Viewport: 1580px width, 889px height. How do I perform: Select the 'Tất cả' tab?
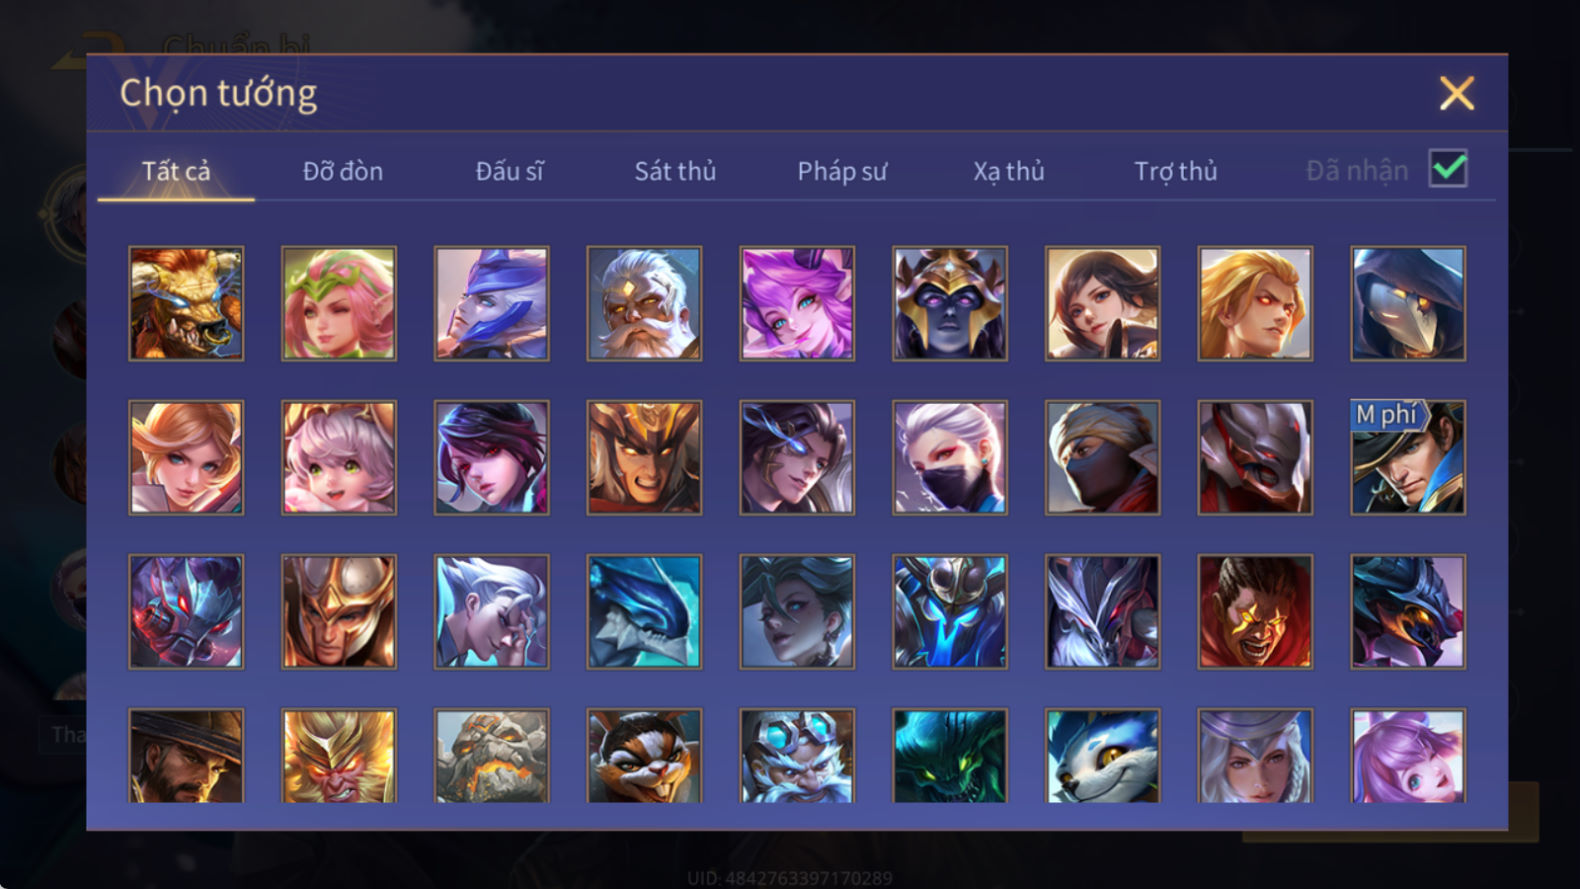pos(176,171)
